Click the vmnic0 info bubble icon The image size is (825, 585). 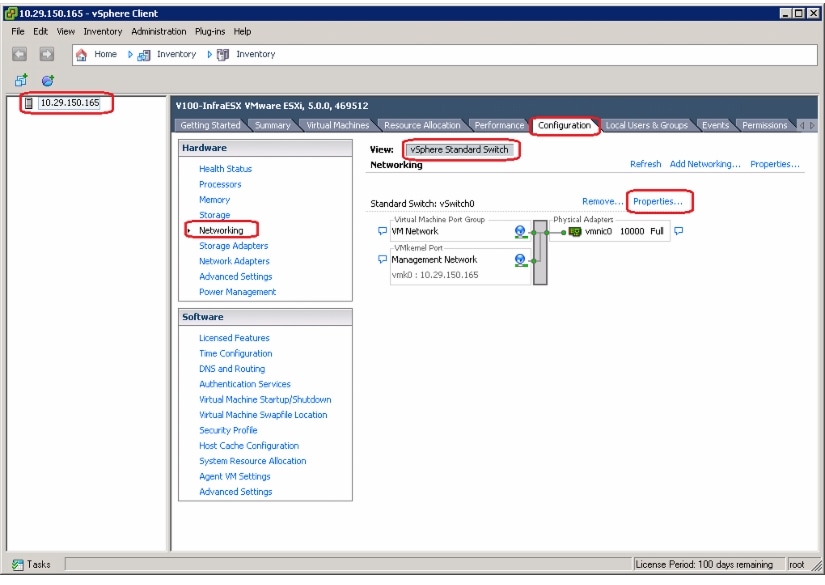[x=679, y=231]
